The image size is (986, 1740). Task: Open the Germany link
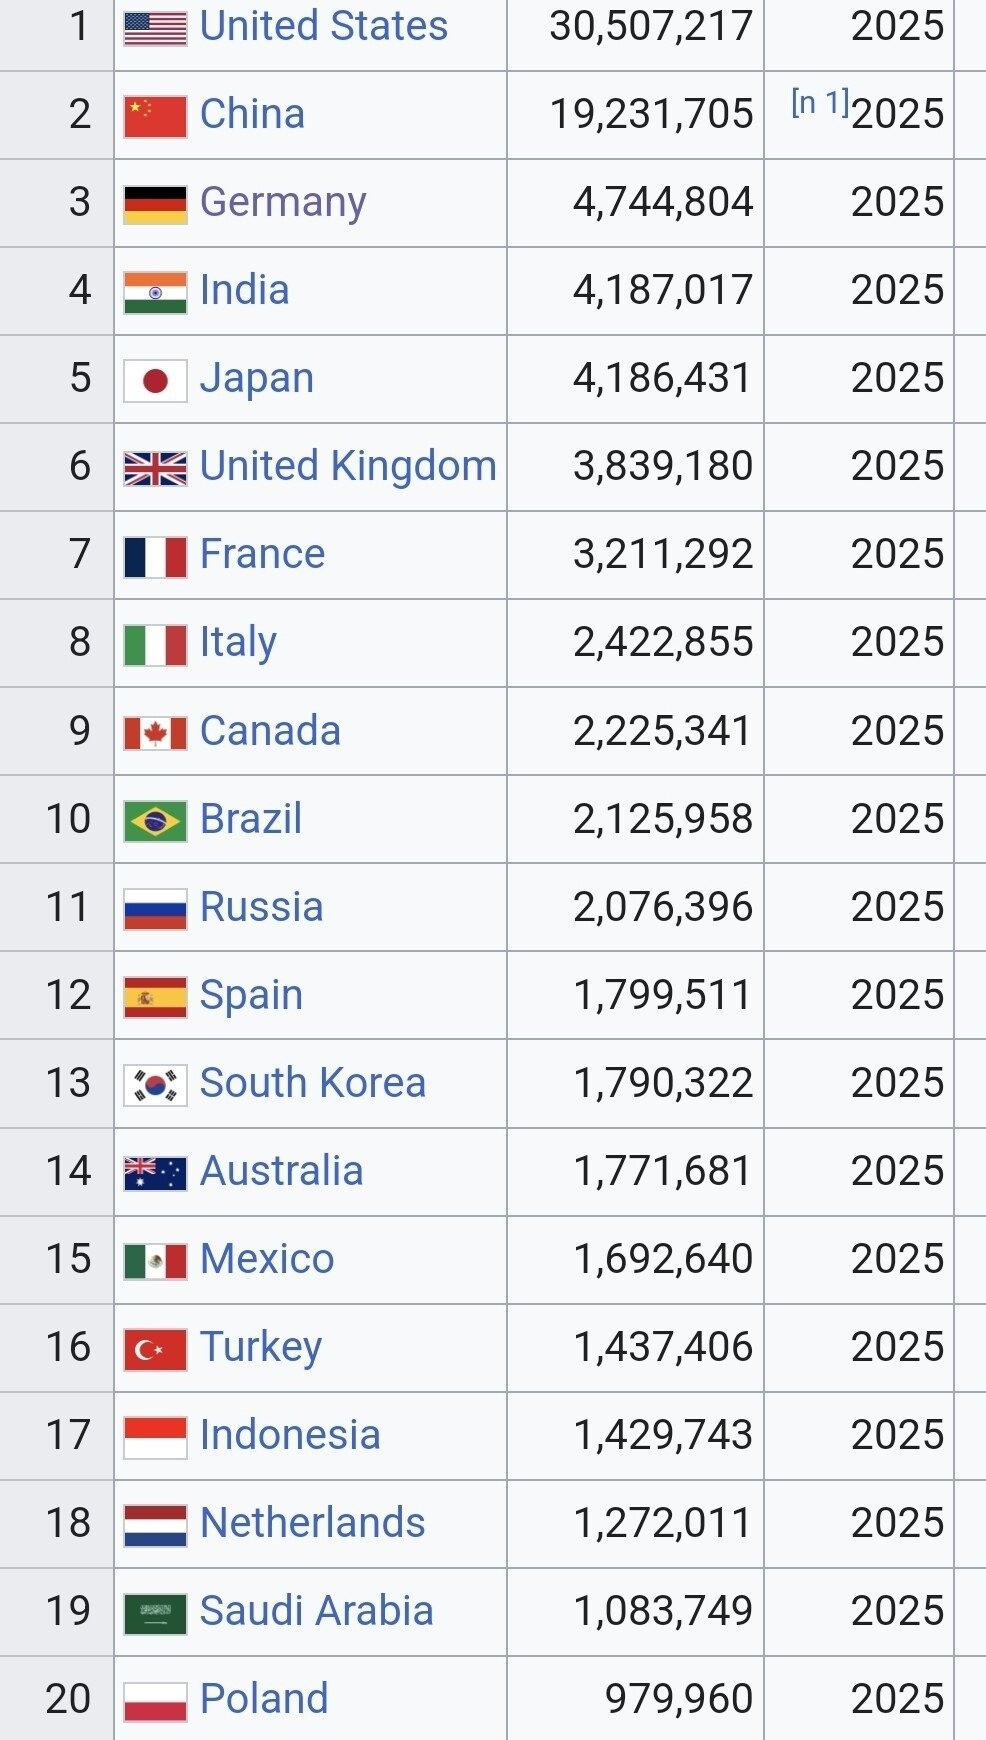(x=283, y=202)
